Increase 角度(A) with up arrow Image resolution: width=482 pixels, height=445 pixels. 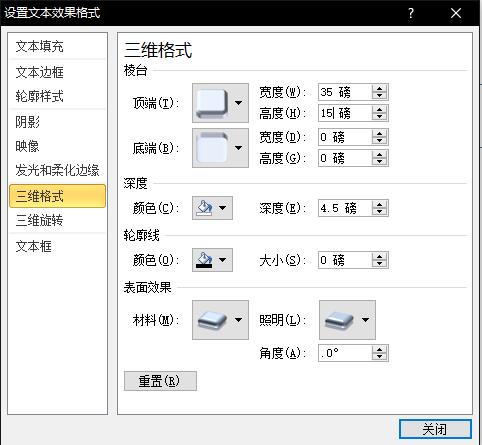pos(380,349)
